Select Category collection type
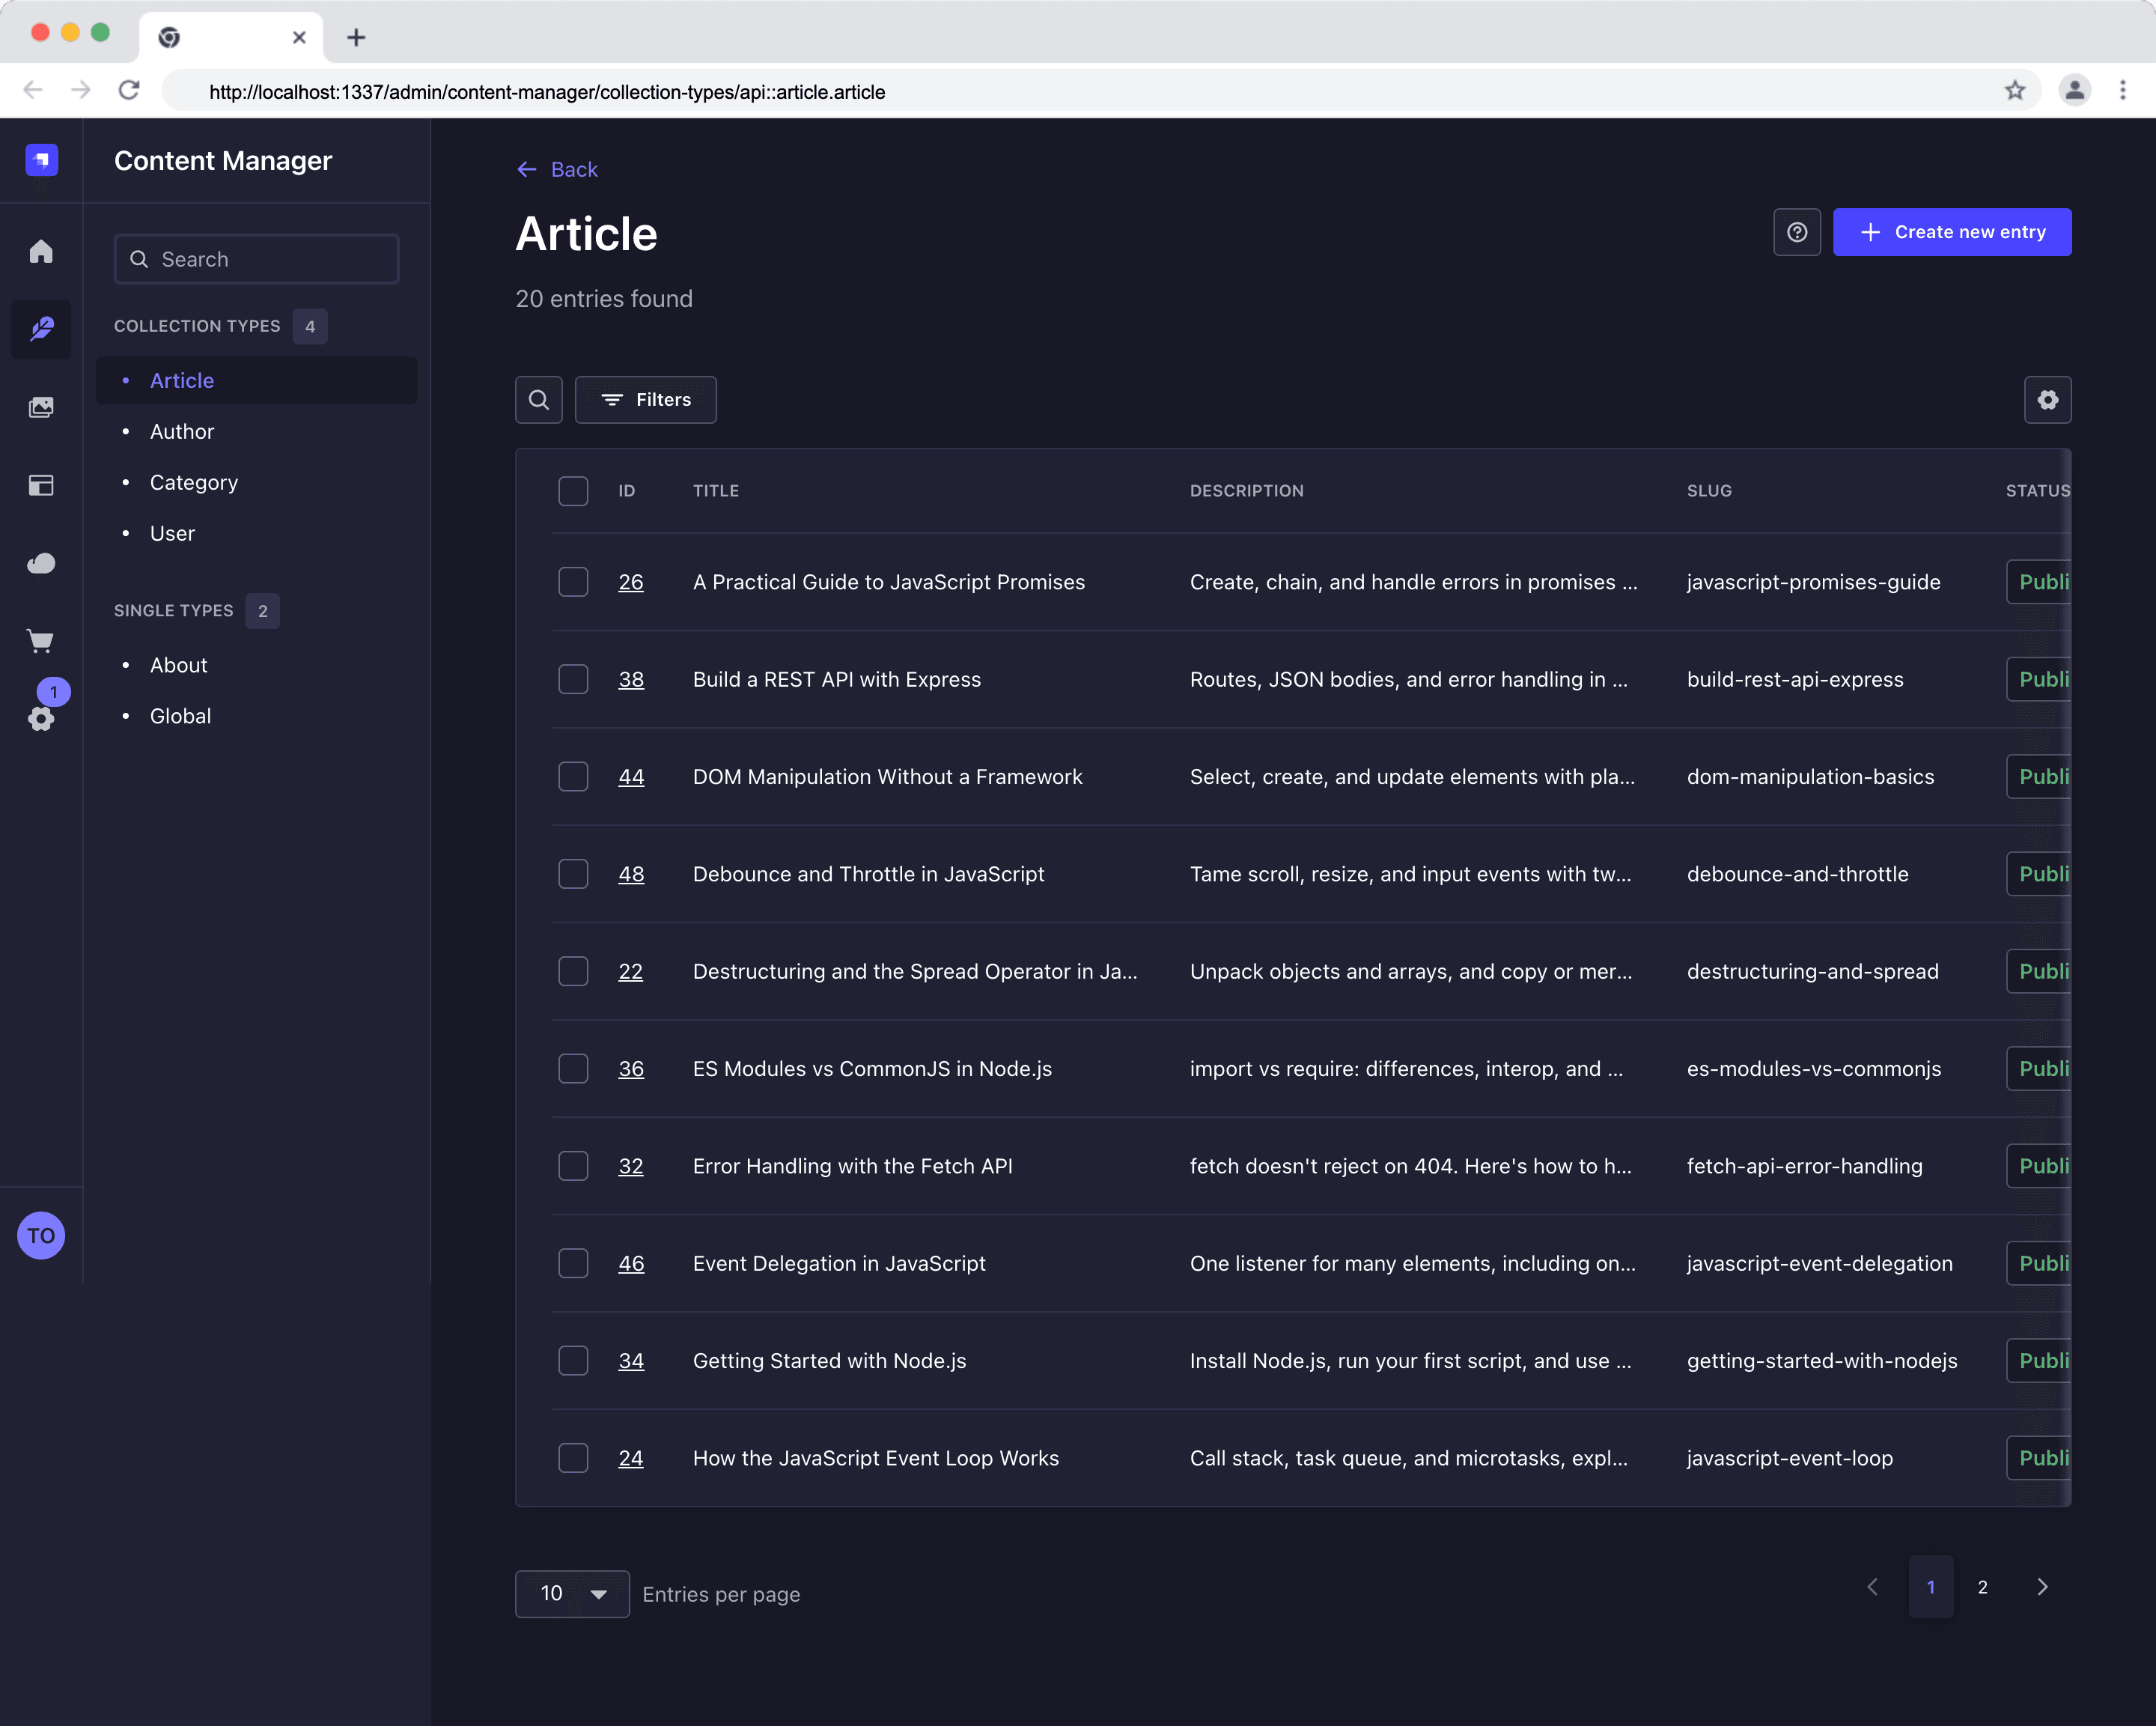2156x1726 pixels. [x=194, y=483]
